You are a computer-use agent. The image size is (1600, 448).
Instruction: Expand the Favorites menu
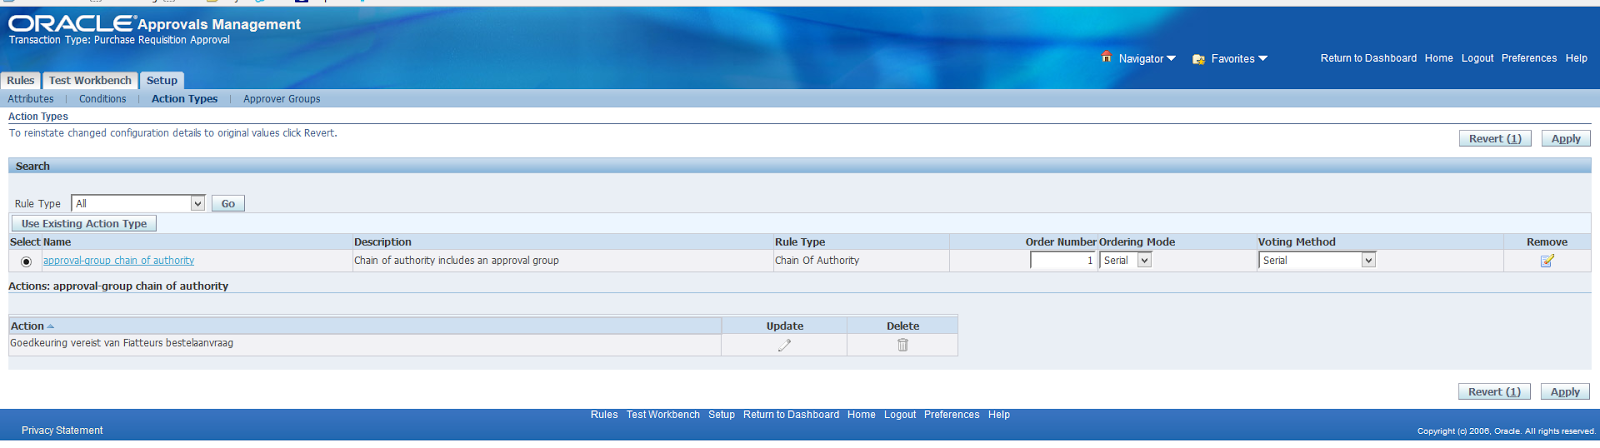point(1239,59)
